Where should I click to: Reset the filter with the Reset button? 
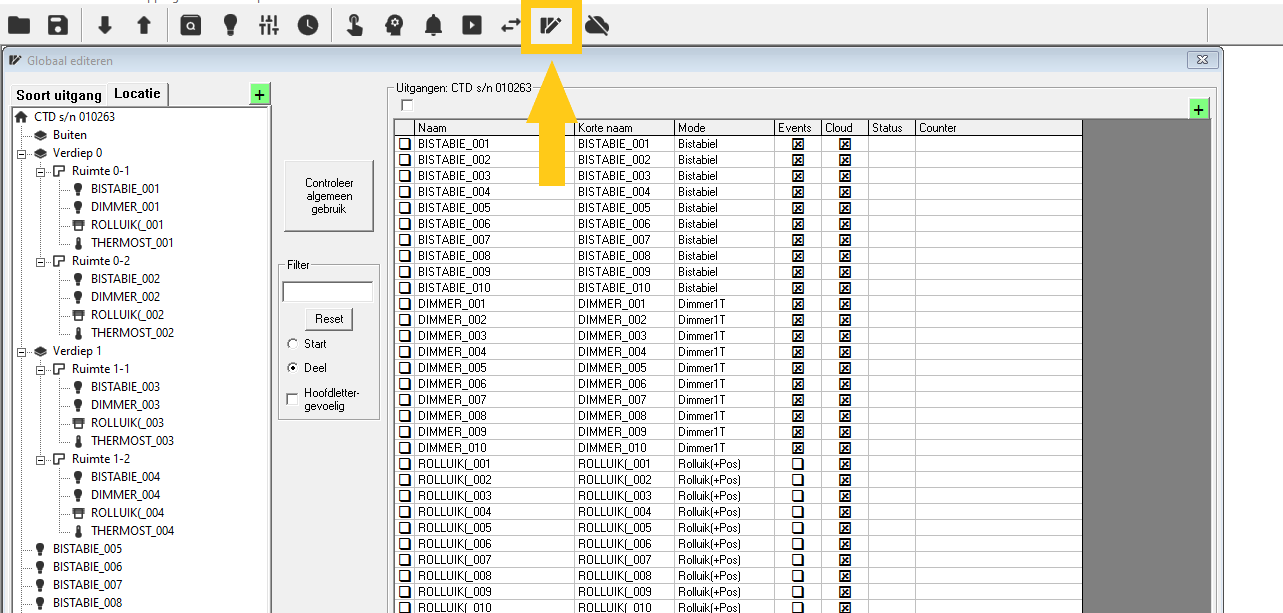coord(329,319)
